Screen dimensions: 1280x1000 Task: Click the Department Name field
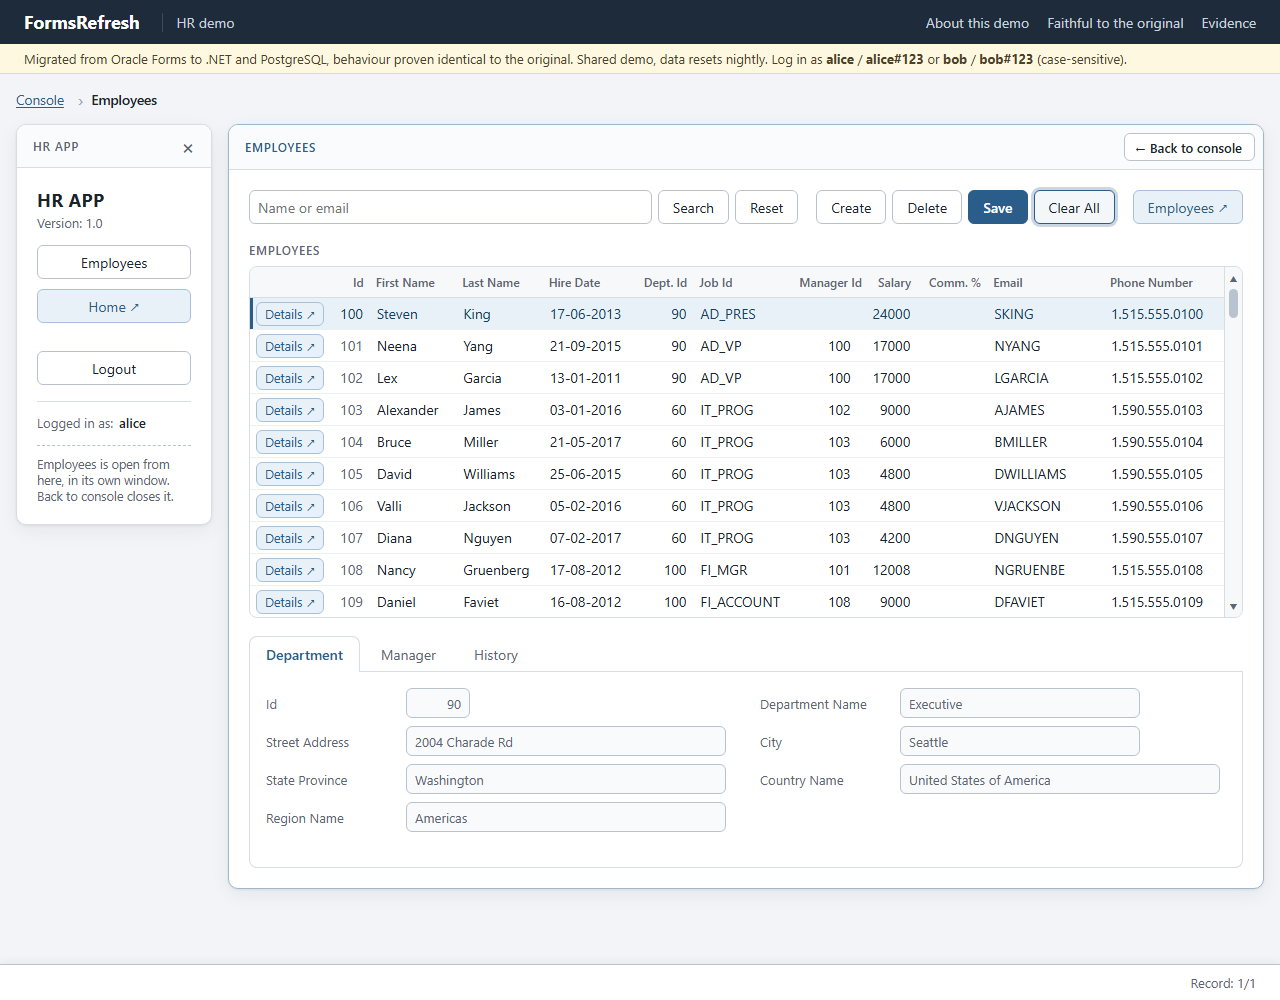(x=1020, y=704)
